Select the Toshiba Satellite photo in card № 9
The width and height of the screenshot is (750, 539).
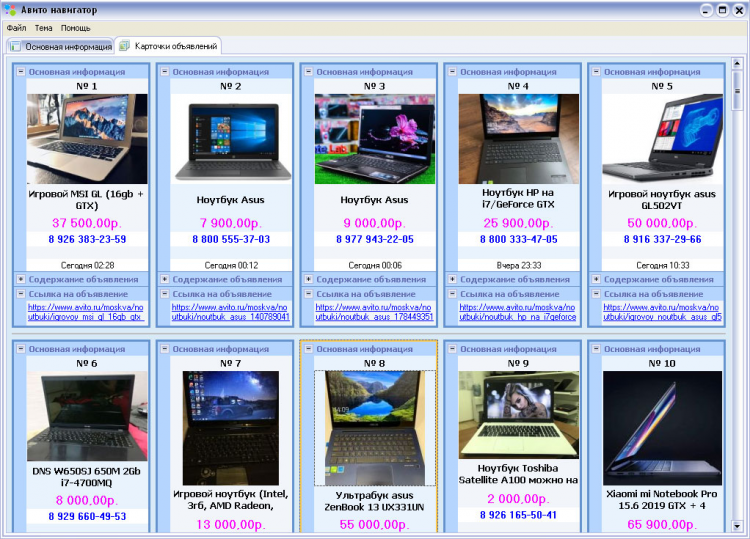pyautogui.click(x=518, y=415)
